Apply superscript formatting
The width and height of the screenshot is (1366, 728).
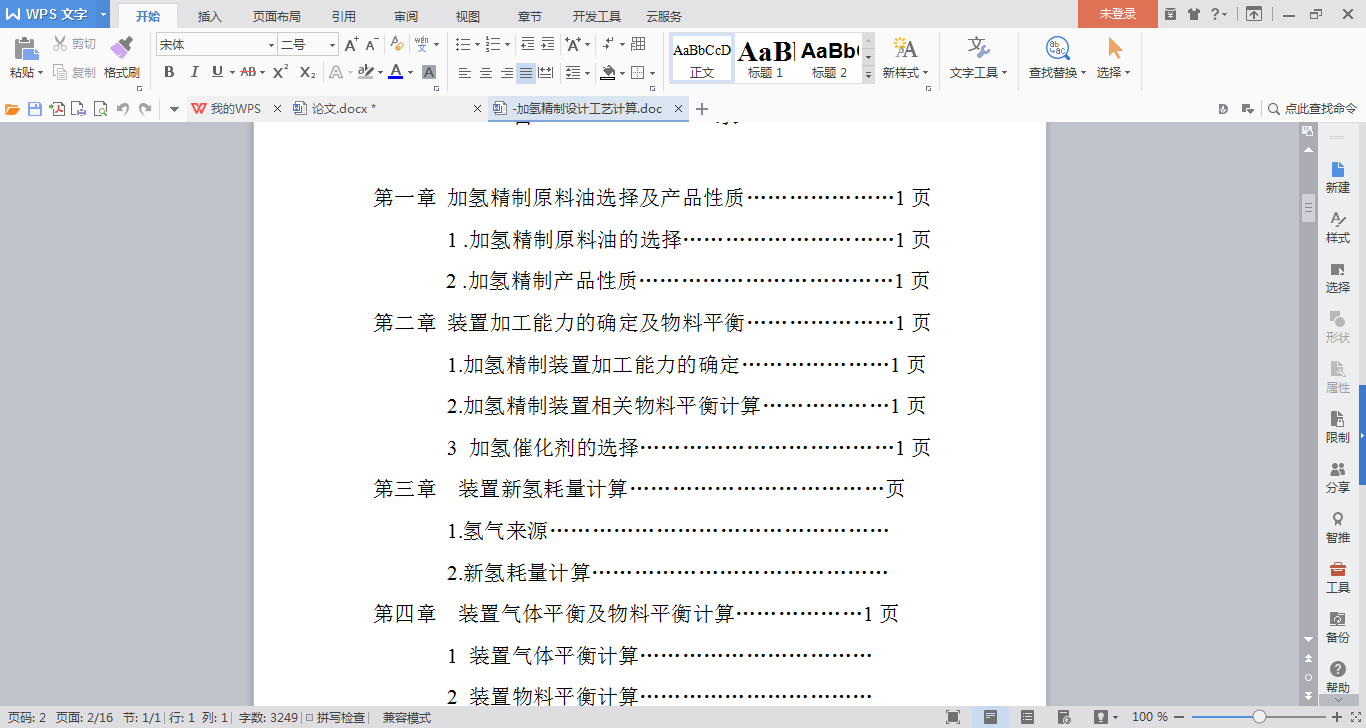point(280,72)
